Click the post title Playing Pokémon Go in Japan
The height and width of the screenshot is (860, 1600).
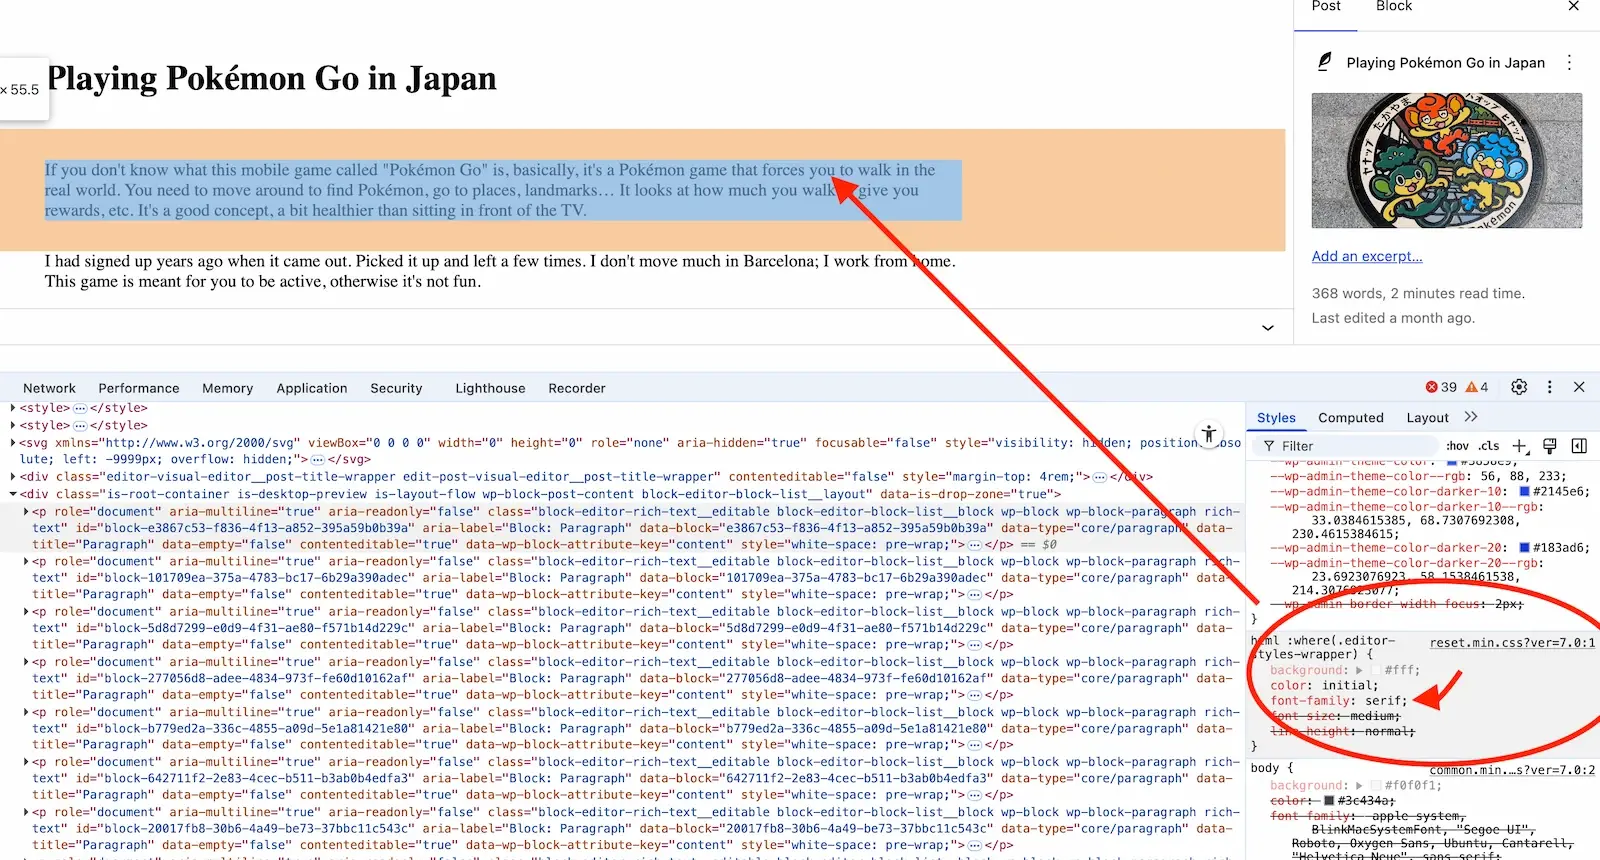pyautogui.click(x=272, y=78)
